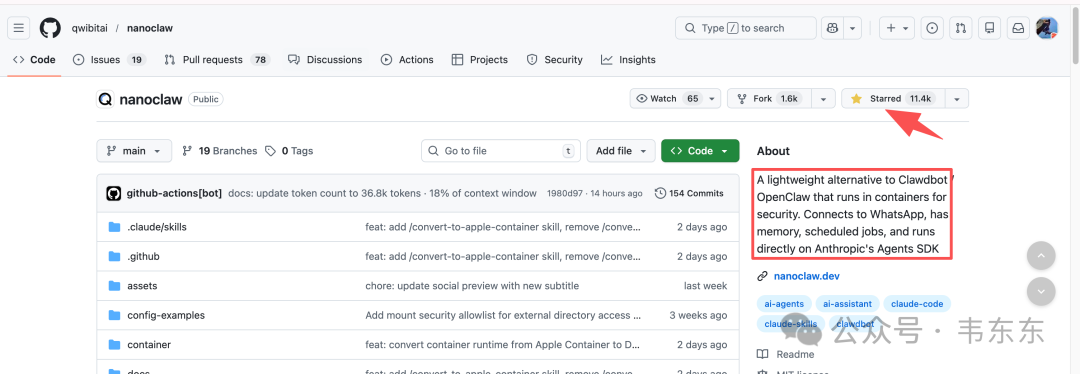
Task: Click the folder icon beside assets
Action: tap(114, 286)
